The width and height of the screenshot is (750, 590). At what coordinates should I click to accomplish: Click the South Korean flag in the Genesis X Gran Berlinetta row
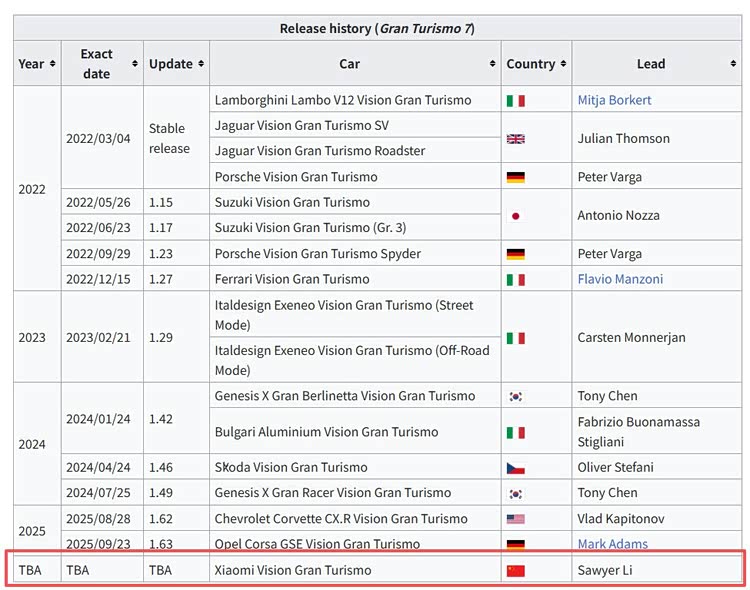(516, 397)
